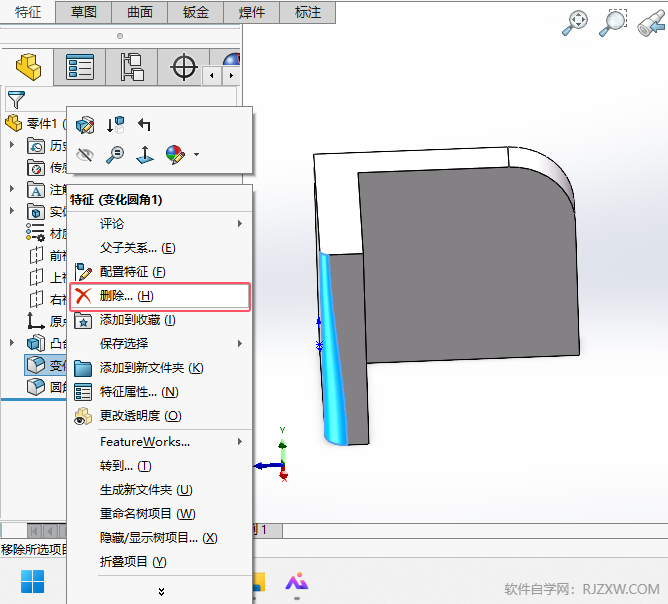The image size is (668, 604).
Task: Expand the 实体 tree node arrow
Action: 12,210
